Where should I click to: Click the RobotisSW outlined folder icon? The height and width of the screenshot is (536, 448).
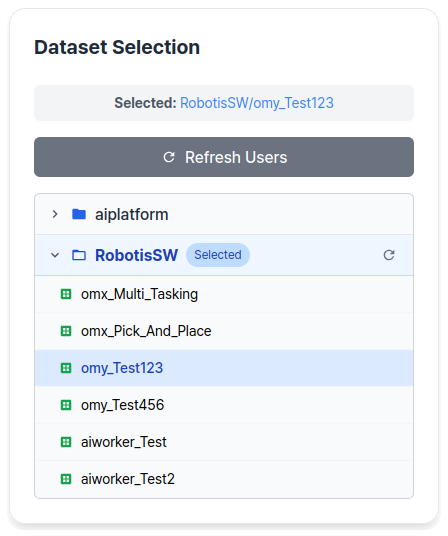pos(79,255)
